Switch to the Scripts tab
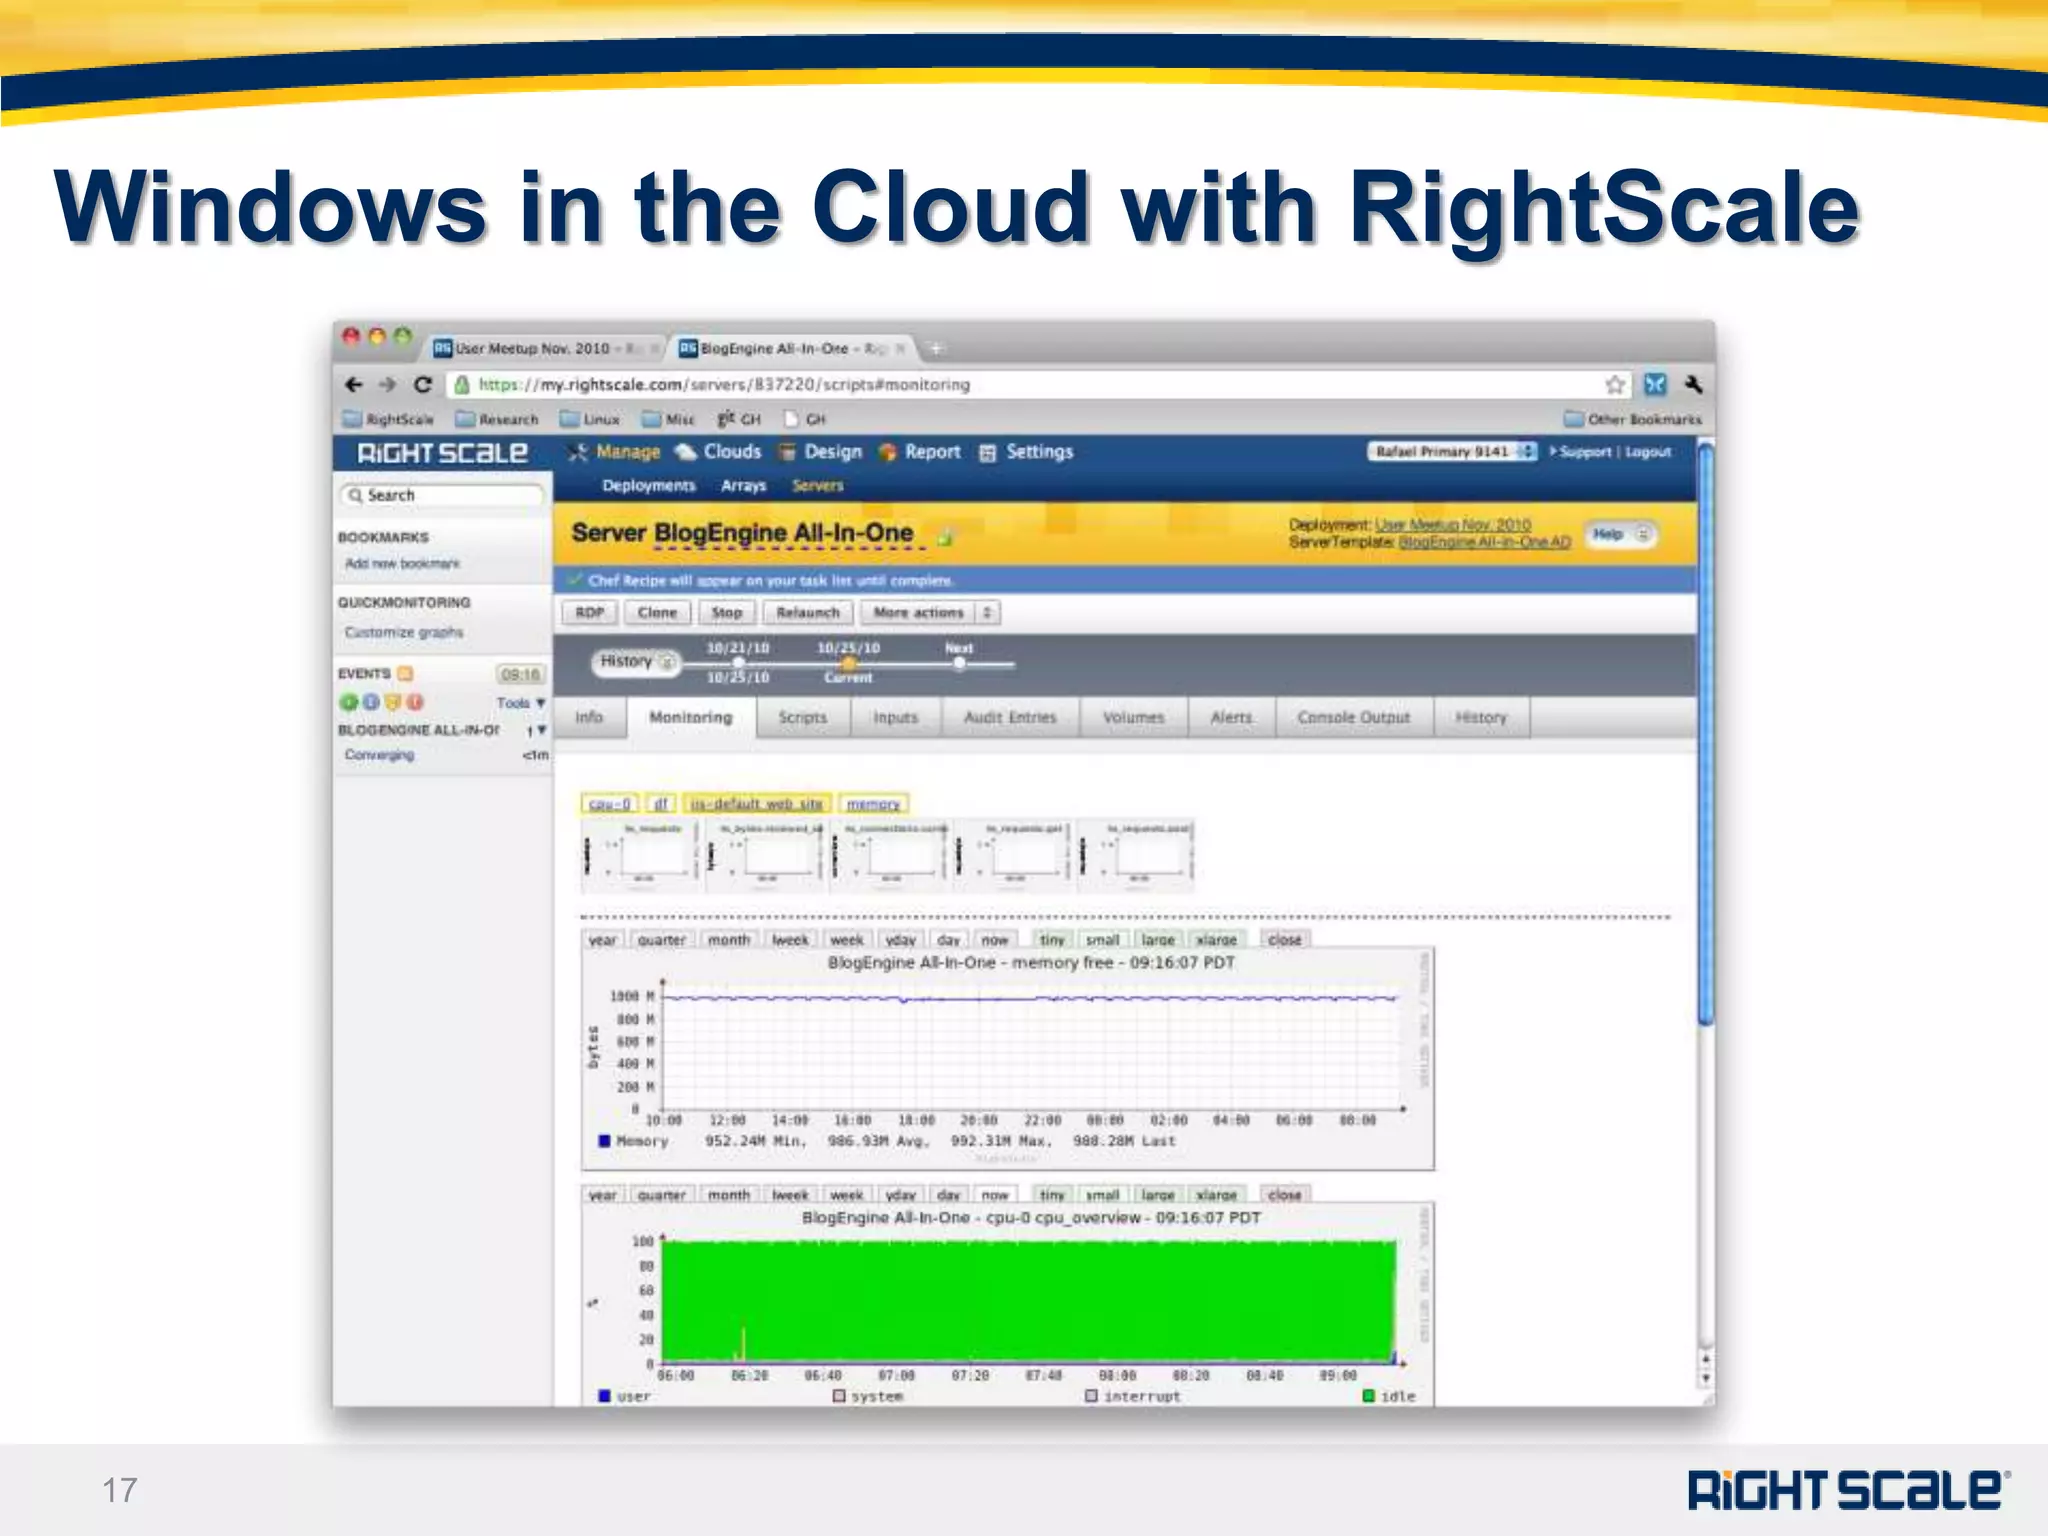This screenshot has width=2048, height=1536. click(802, 717)
